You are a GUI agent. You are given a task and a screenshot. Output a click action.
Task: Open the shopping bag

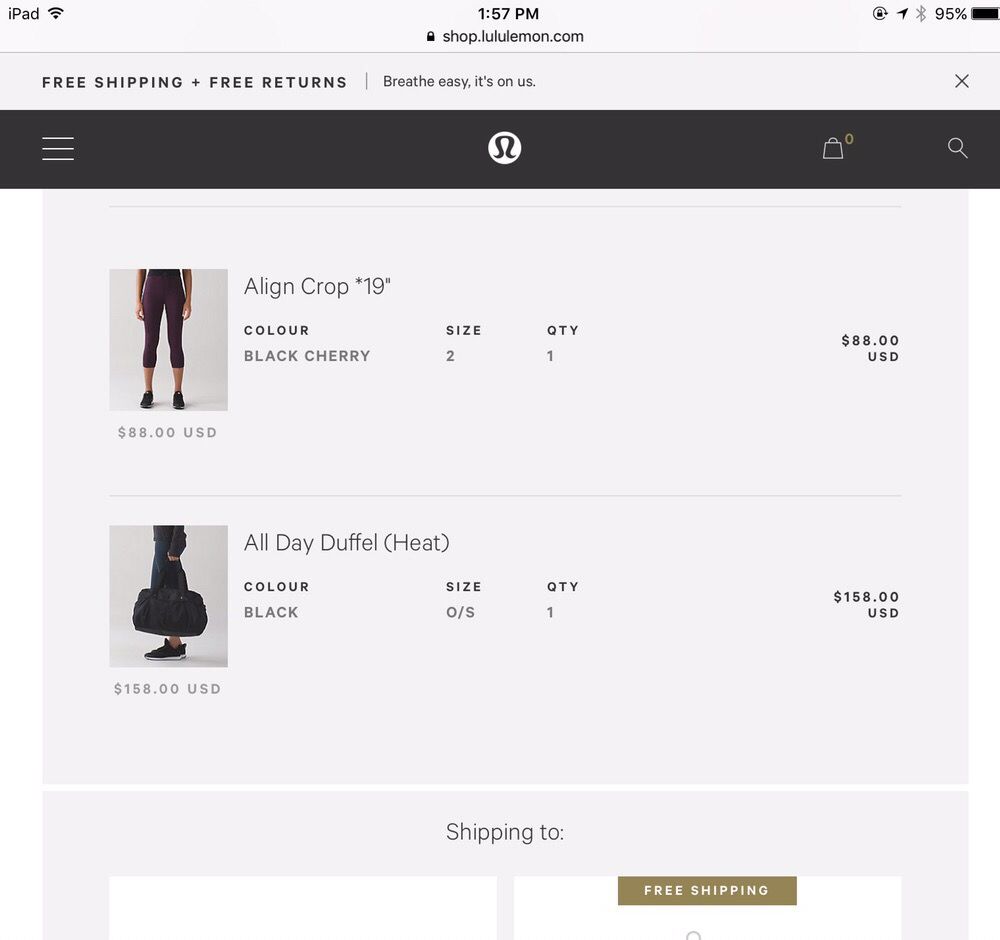tap(833, 149)
